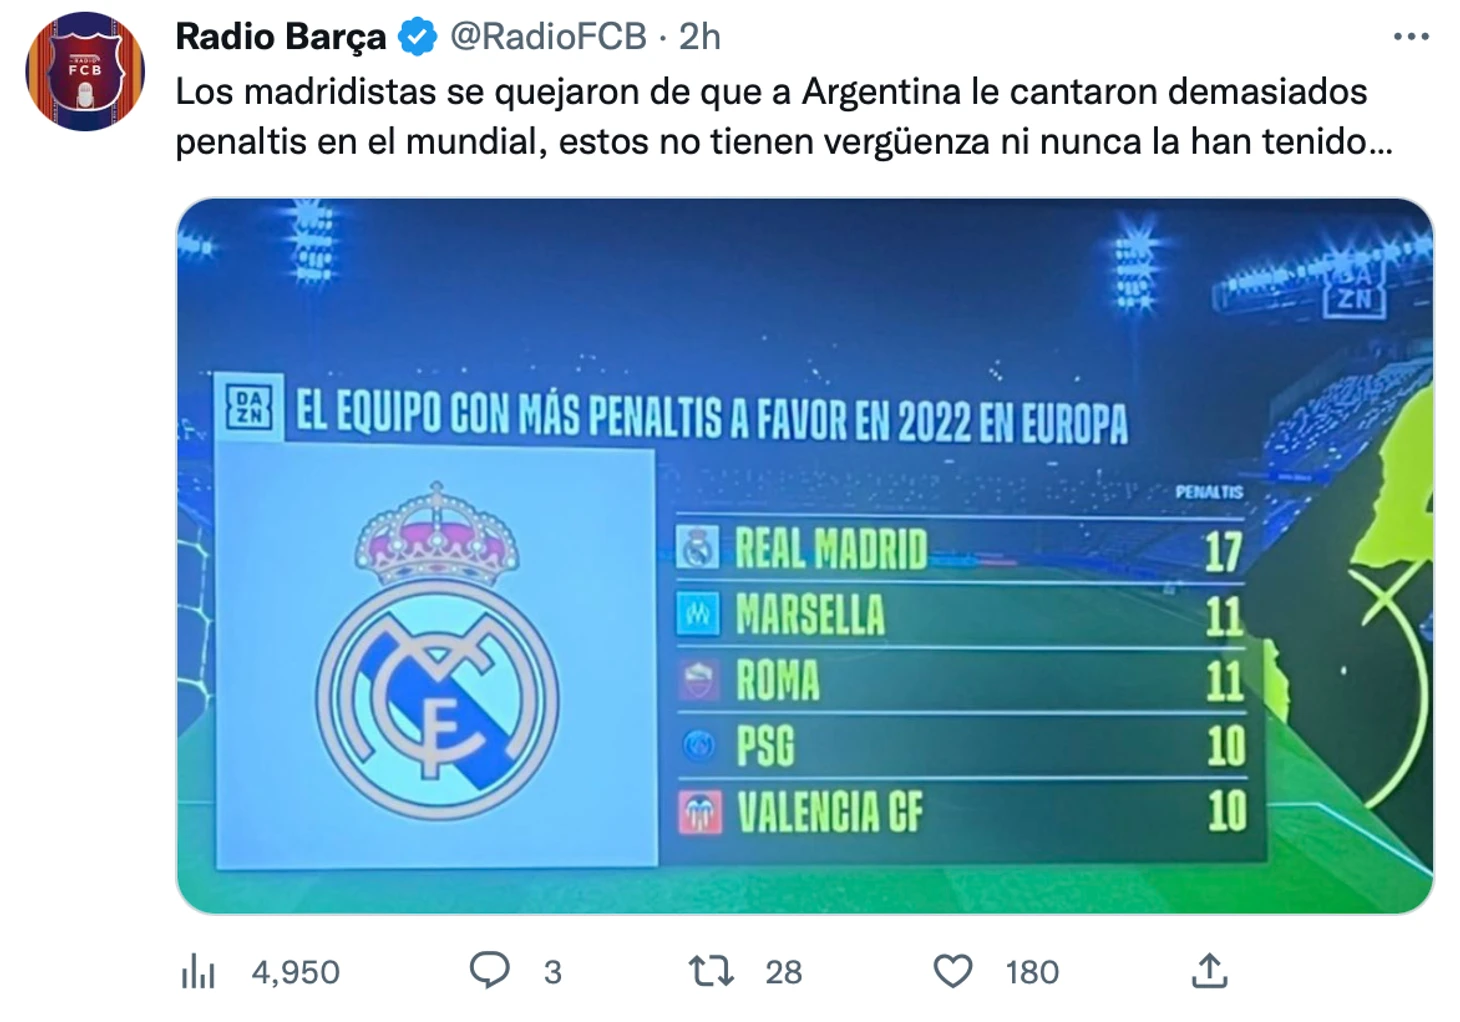This screenshot has width=1460, height=1022.
Task: Click the reply speech bubble icon
Action: 489,970
